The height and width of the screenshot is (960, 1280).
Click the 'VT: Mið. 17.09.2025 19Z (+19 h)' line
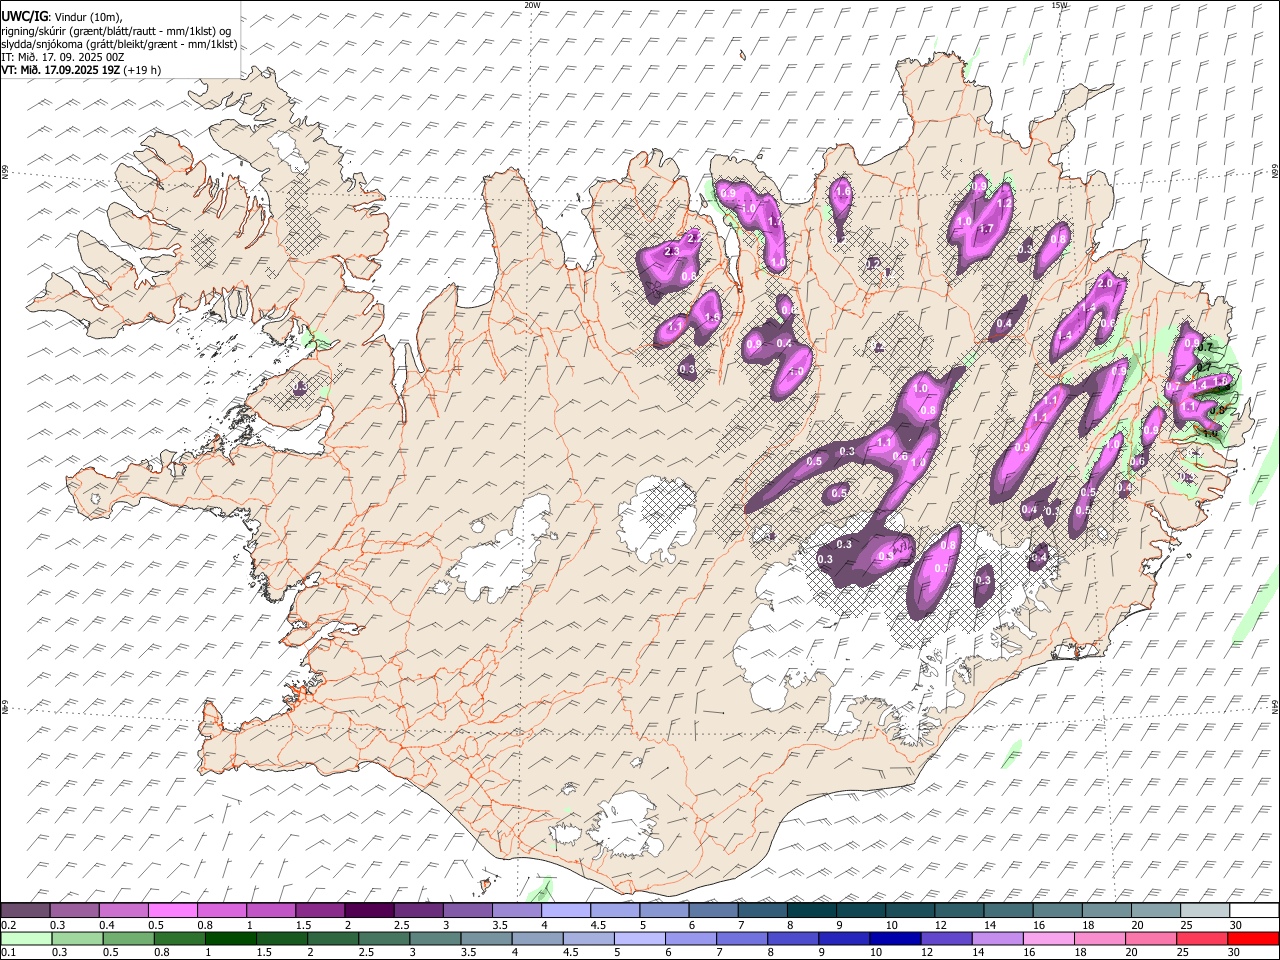(x=81, y=70)
